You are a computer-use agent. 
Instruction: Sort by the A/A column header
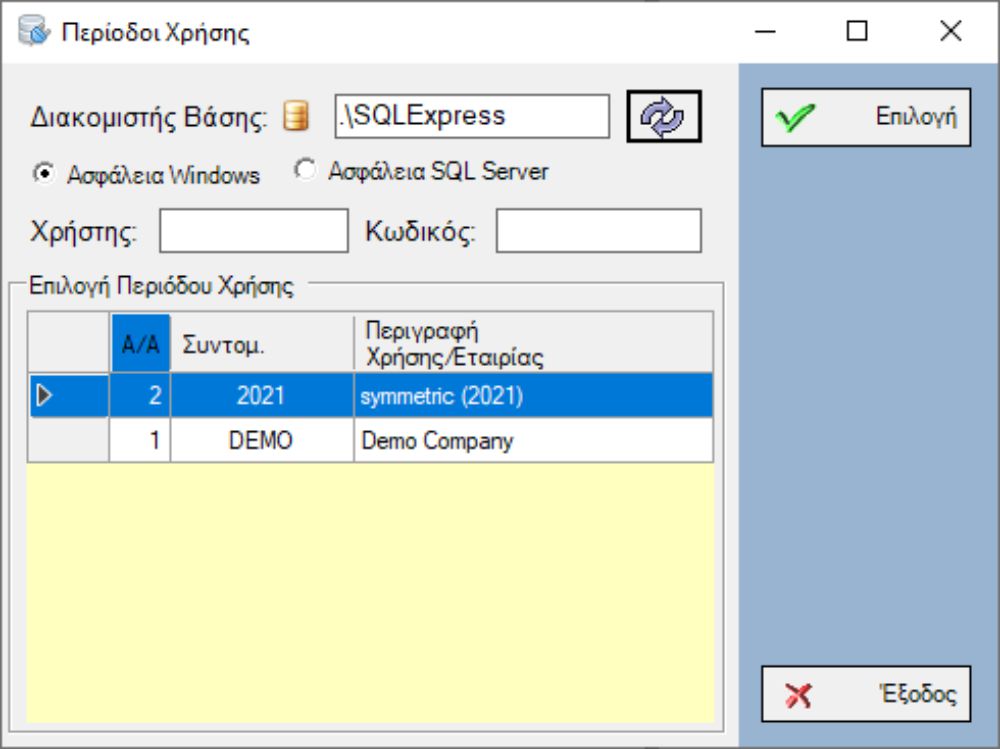(x=140, y=343)
